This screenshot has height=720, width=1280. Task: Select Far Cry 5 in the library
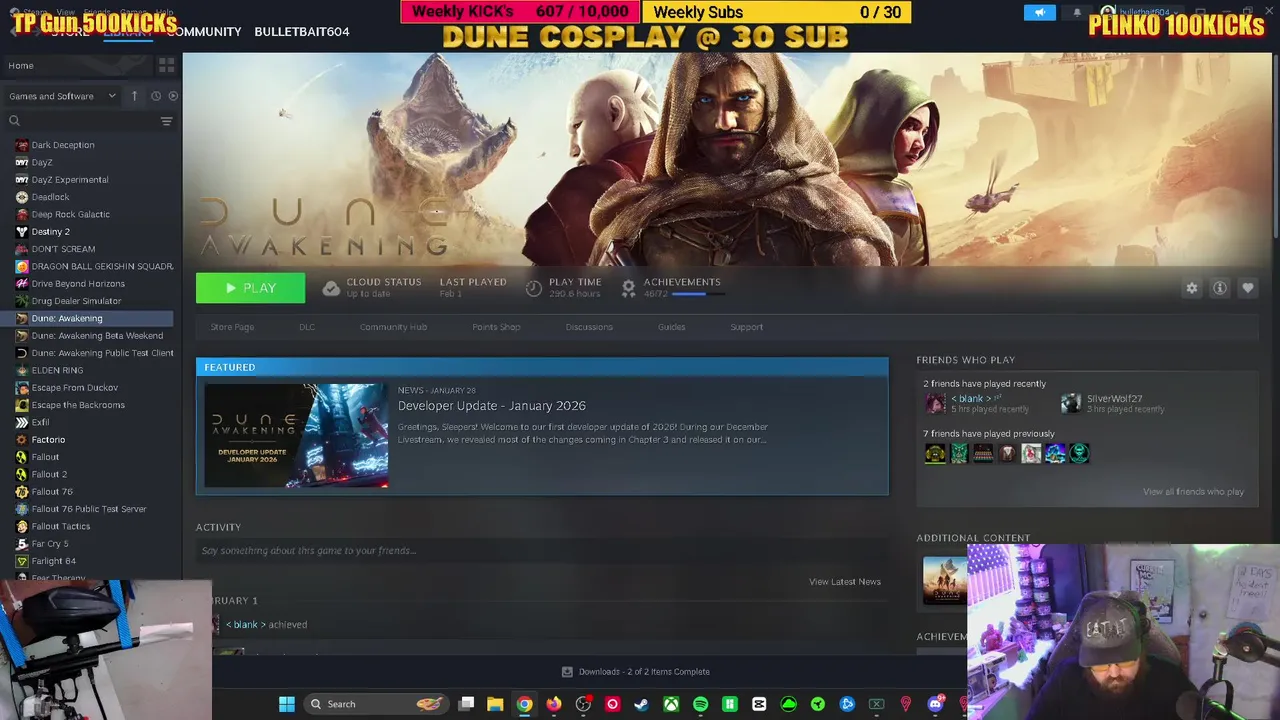pyautogui.click(x=50, y=544)
